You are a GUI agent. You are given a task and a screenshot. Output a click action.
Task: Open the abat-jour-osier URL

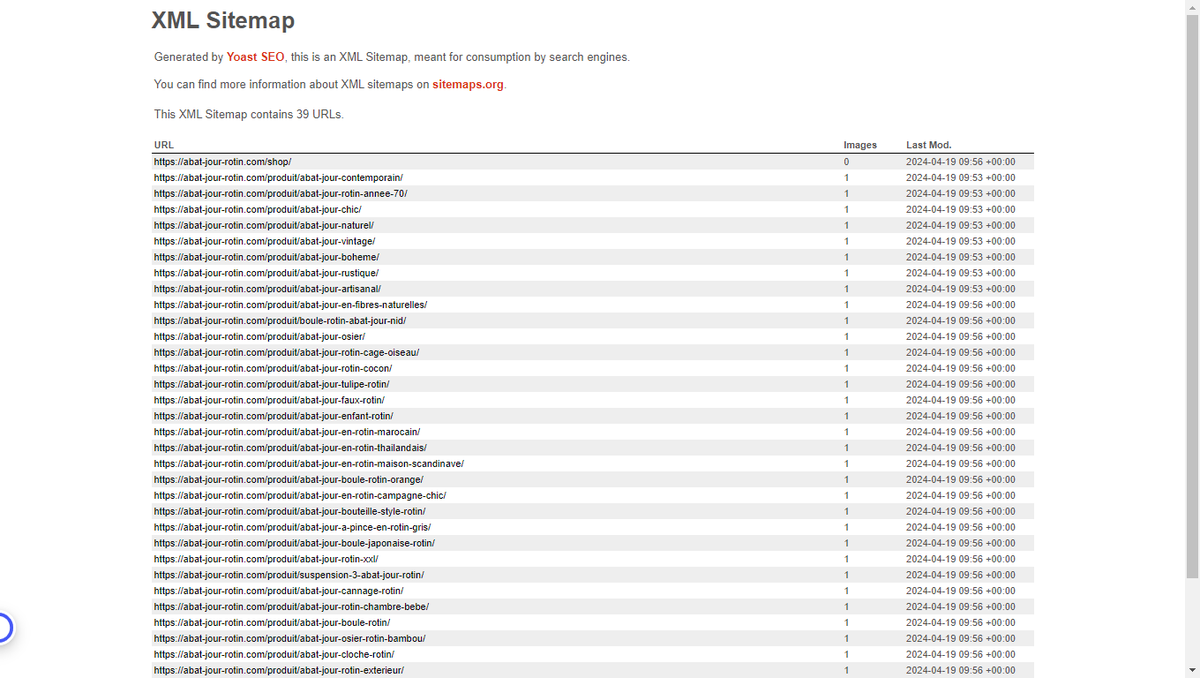(259, 336)
